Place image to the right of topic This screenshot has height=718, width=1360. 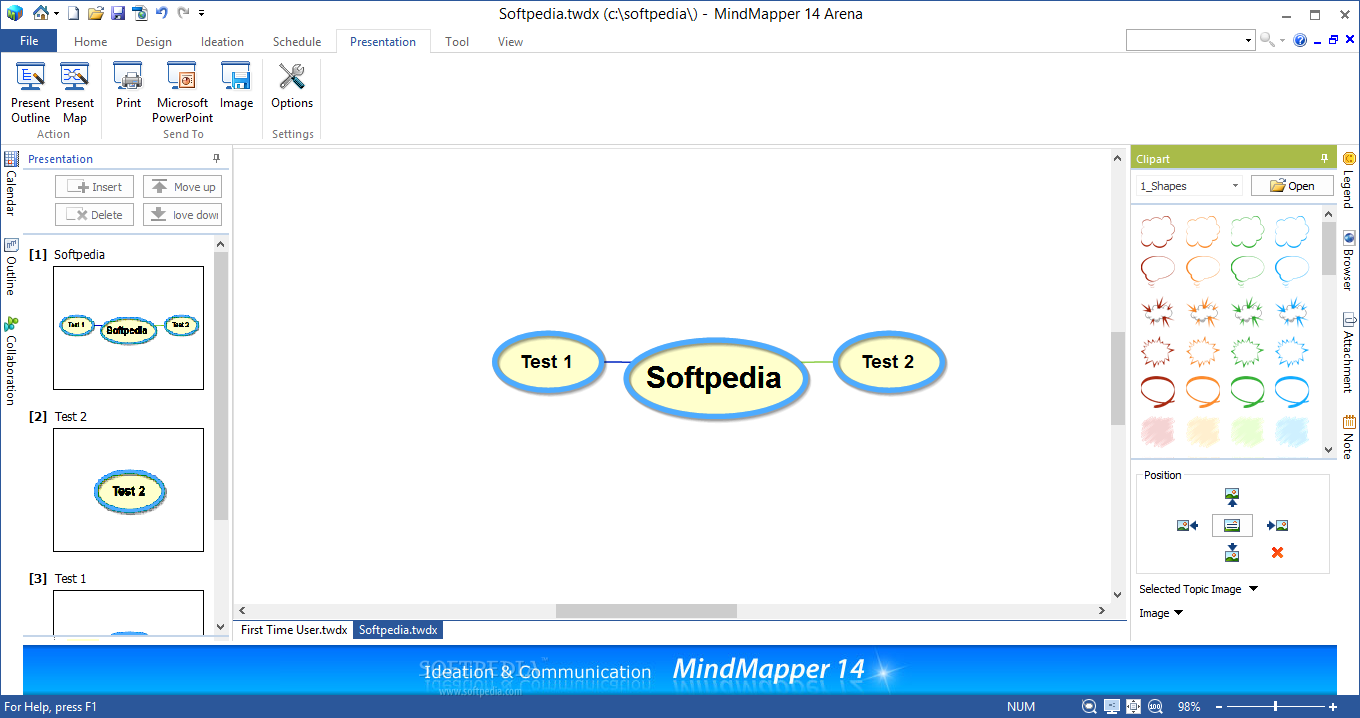[x=1277, y=525]
